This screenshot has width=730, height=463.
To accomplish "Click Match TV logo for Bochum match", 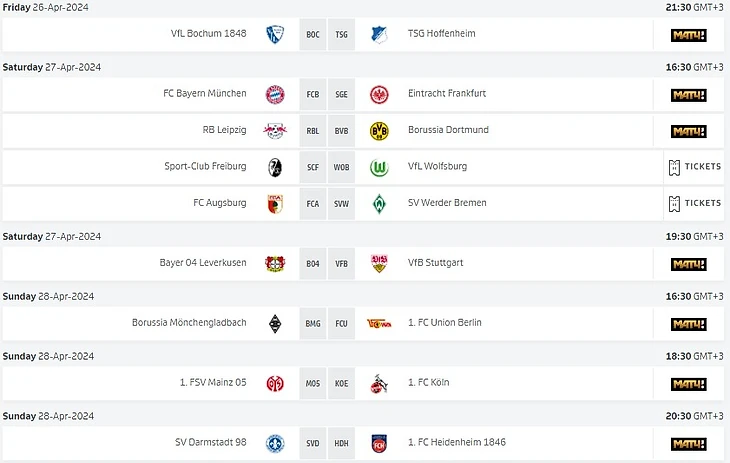I will tap(688, 34).
